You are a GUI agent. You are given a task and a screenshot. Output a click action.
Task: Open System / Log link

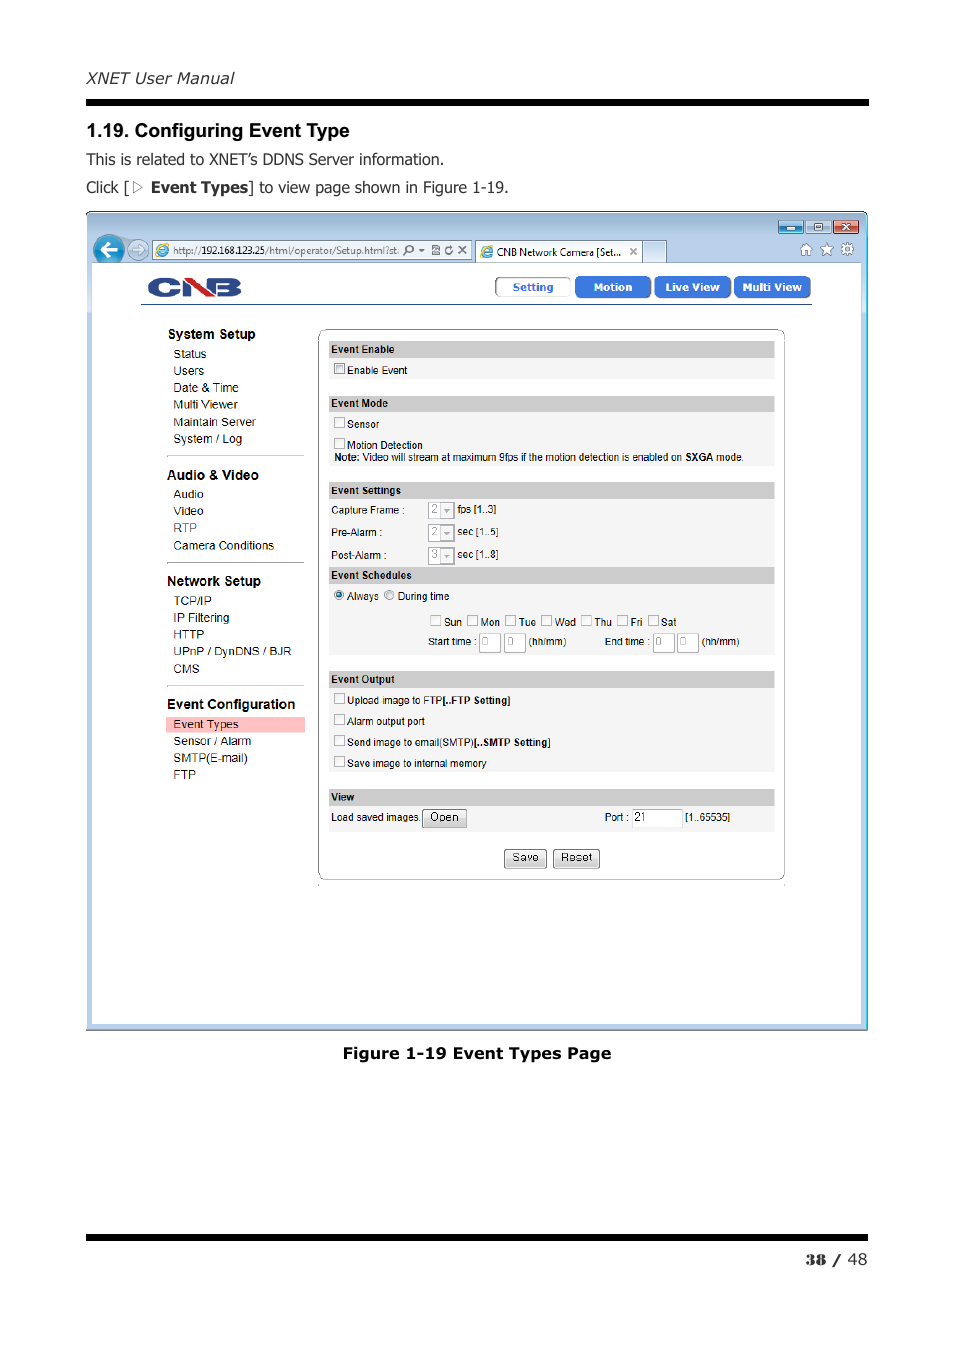click(x=208, y=439)
